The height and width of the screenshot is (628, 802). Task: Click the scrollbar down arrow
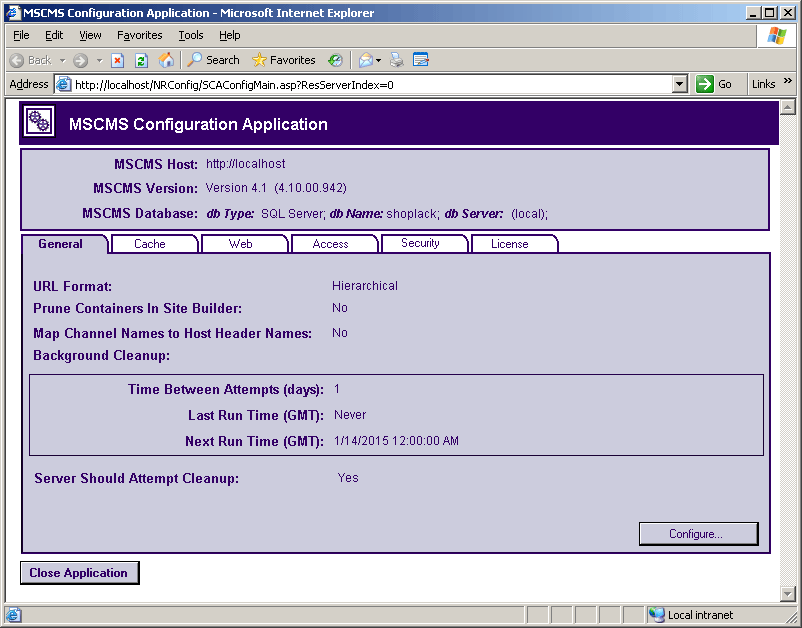[787, 594]
